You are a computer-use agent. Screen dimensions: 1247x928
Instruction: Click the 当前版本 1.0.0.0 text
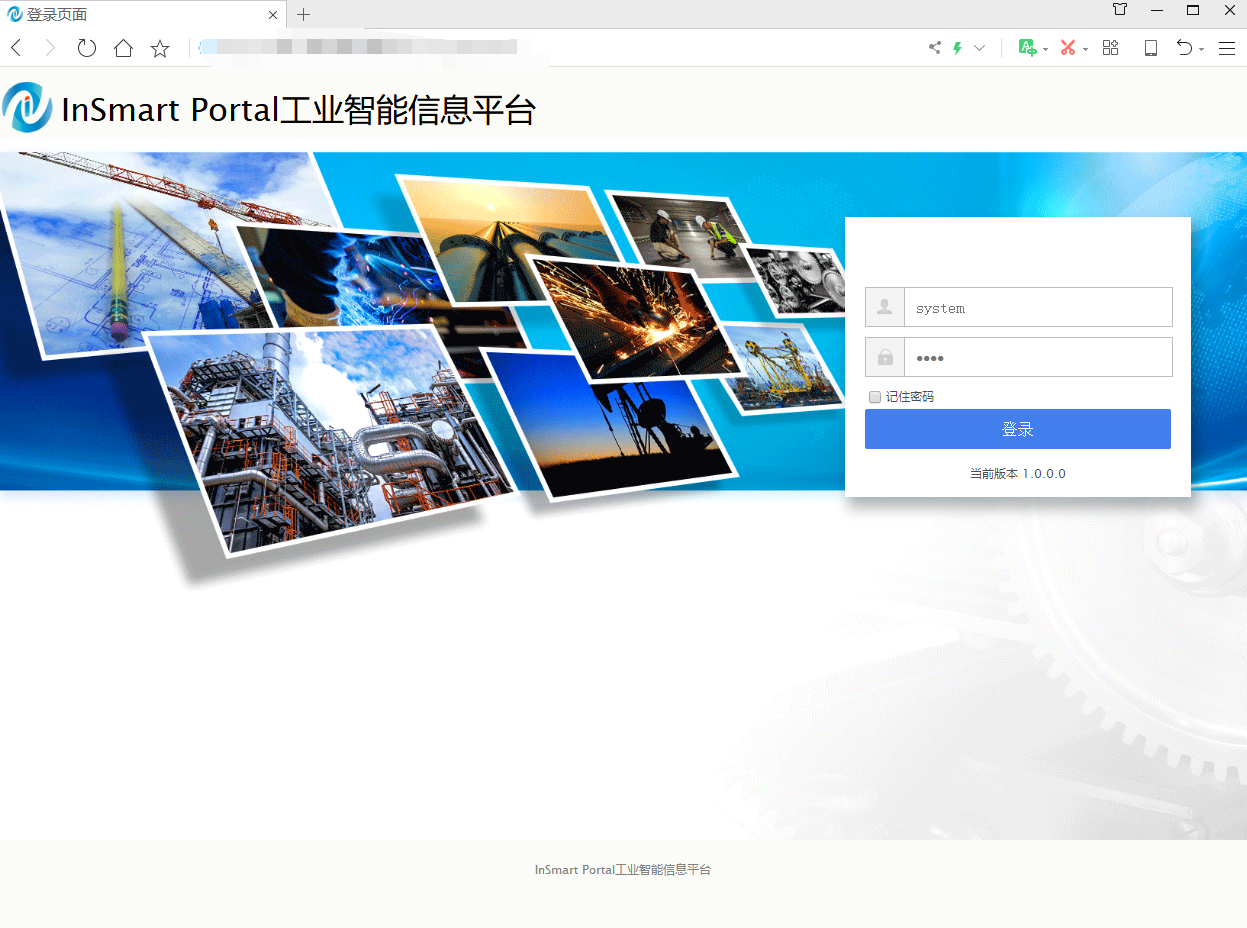tap(1018, 473)
